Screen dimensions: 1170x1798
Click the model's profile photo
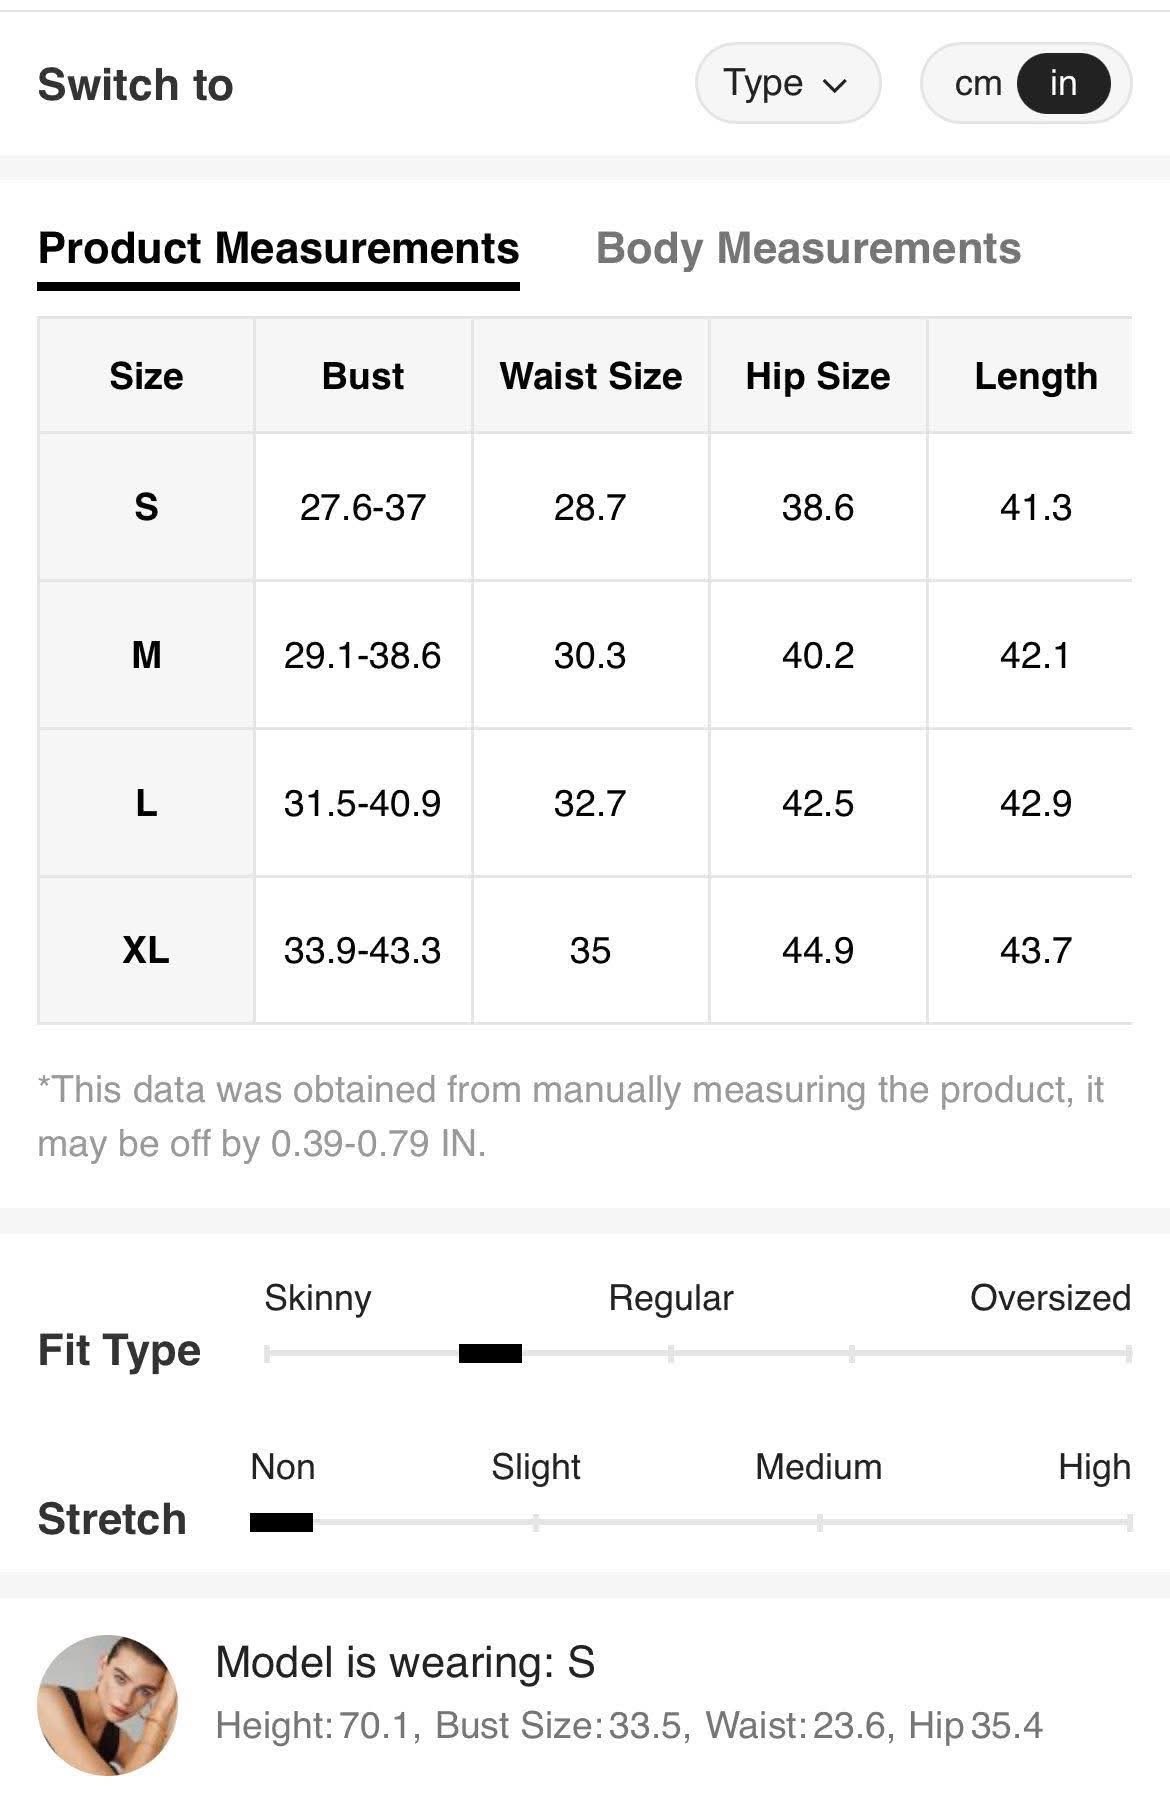[x=107, y=1705]
